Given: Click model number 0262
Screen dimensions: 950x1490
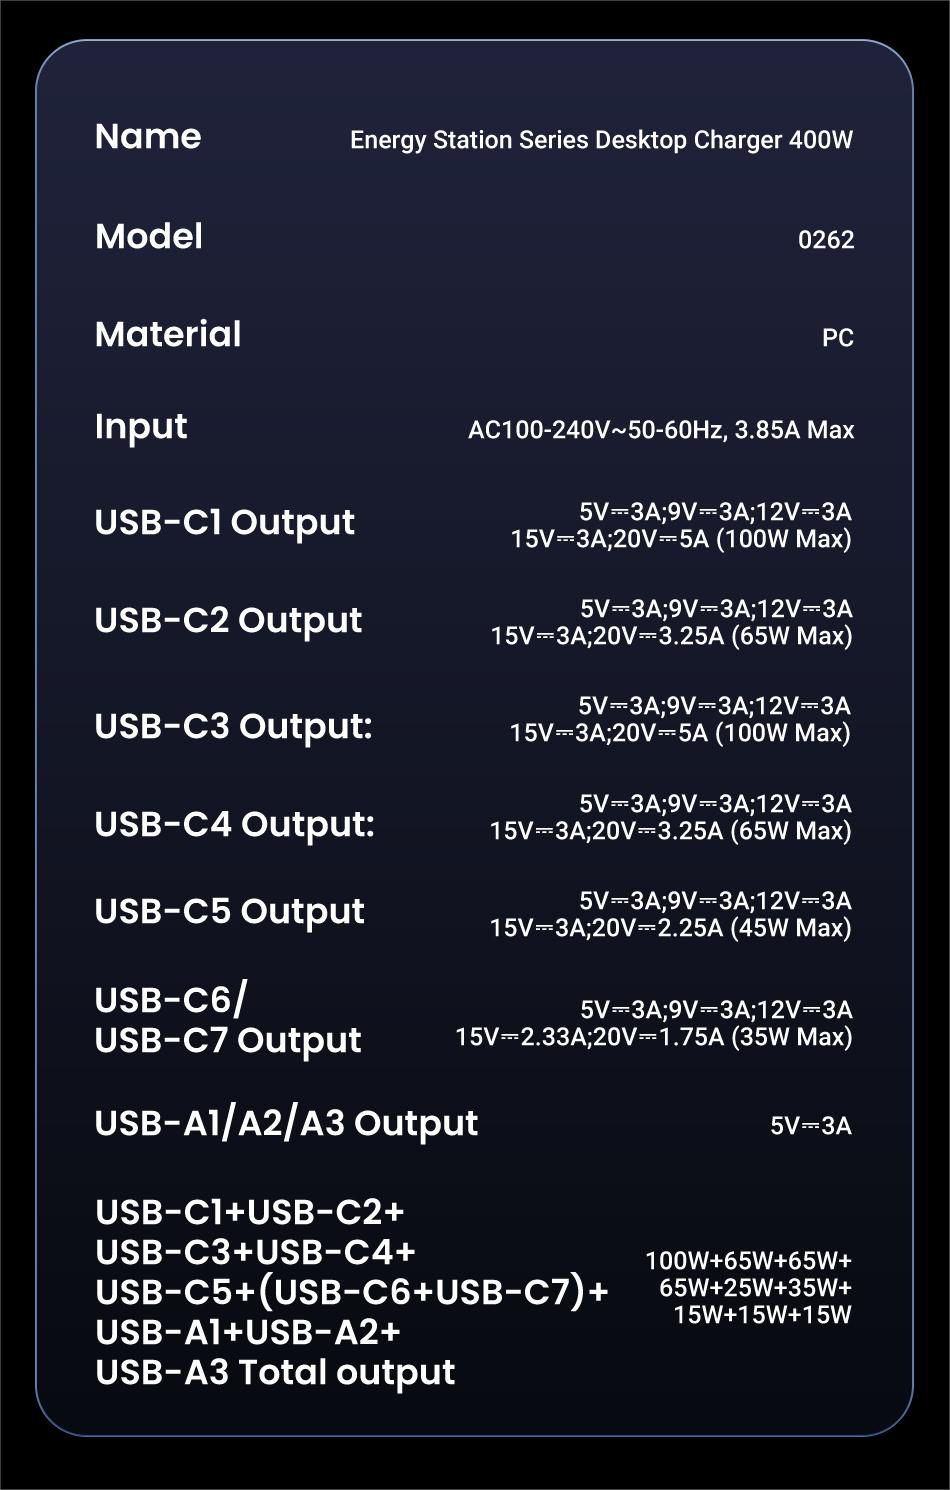Looking at the screenshot, I should 826,240.
